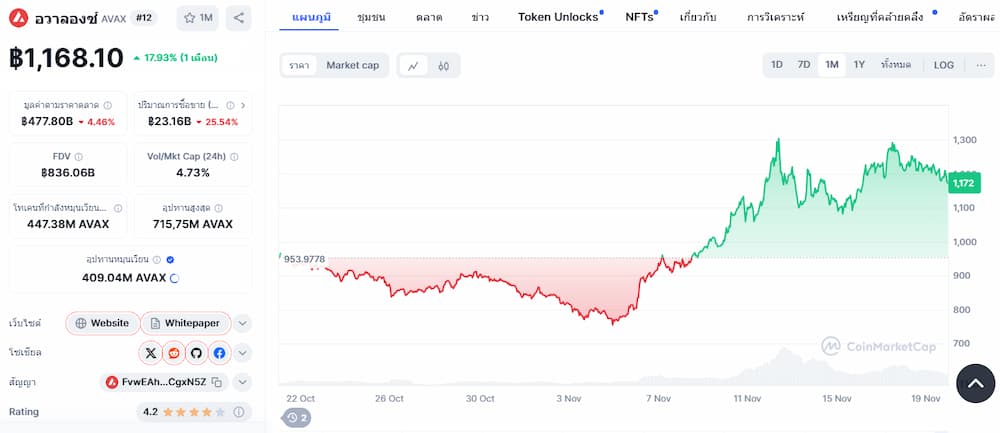Click the green 1,172 current price label

(962, 184)
